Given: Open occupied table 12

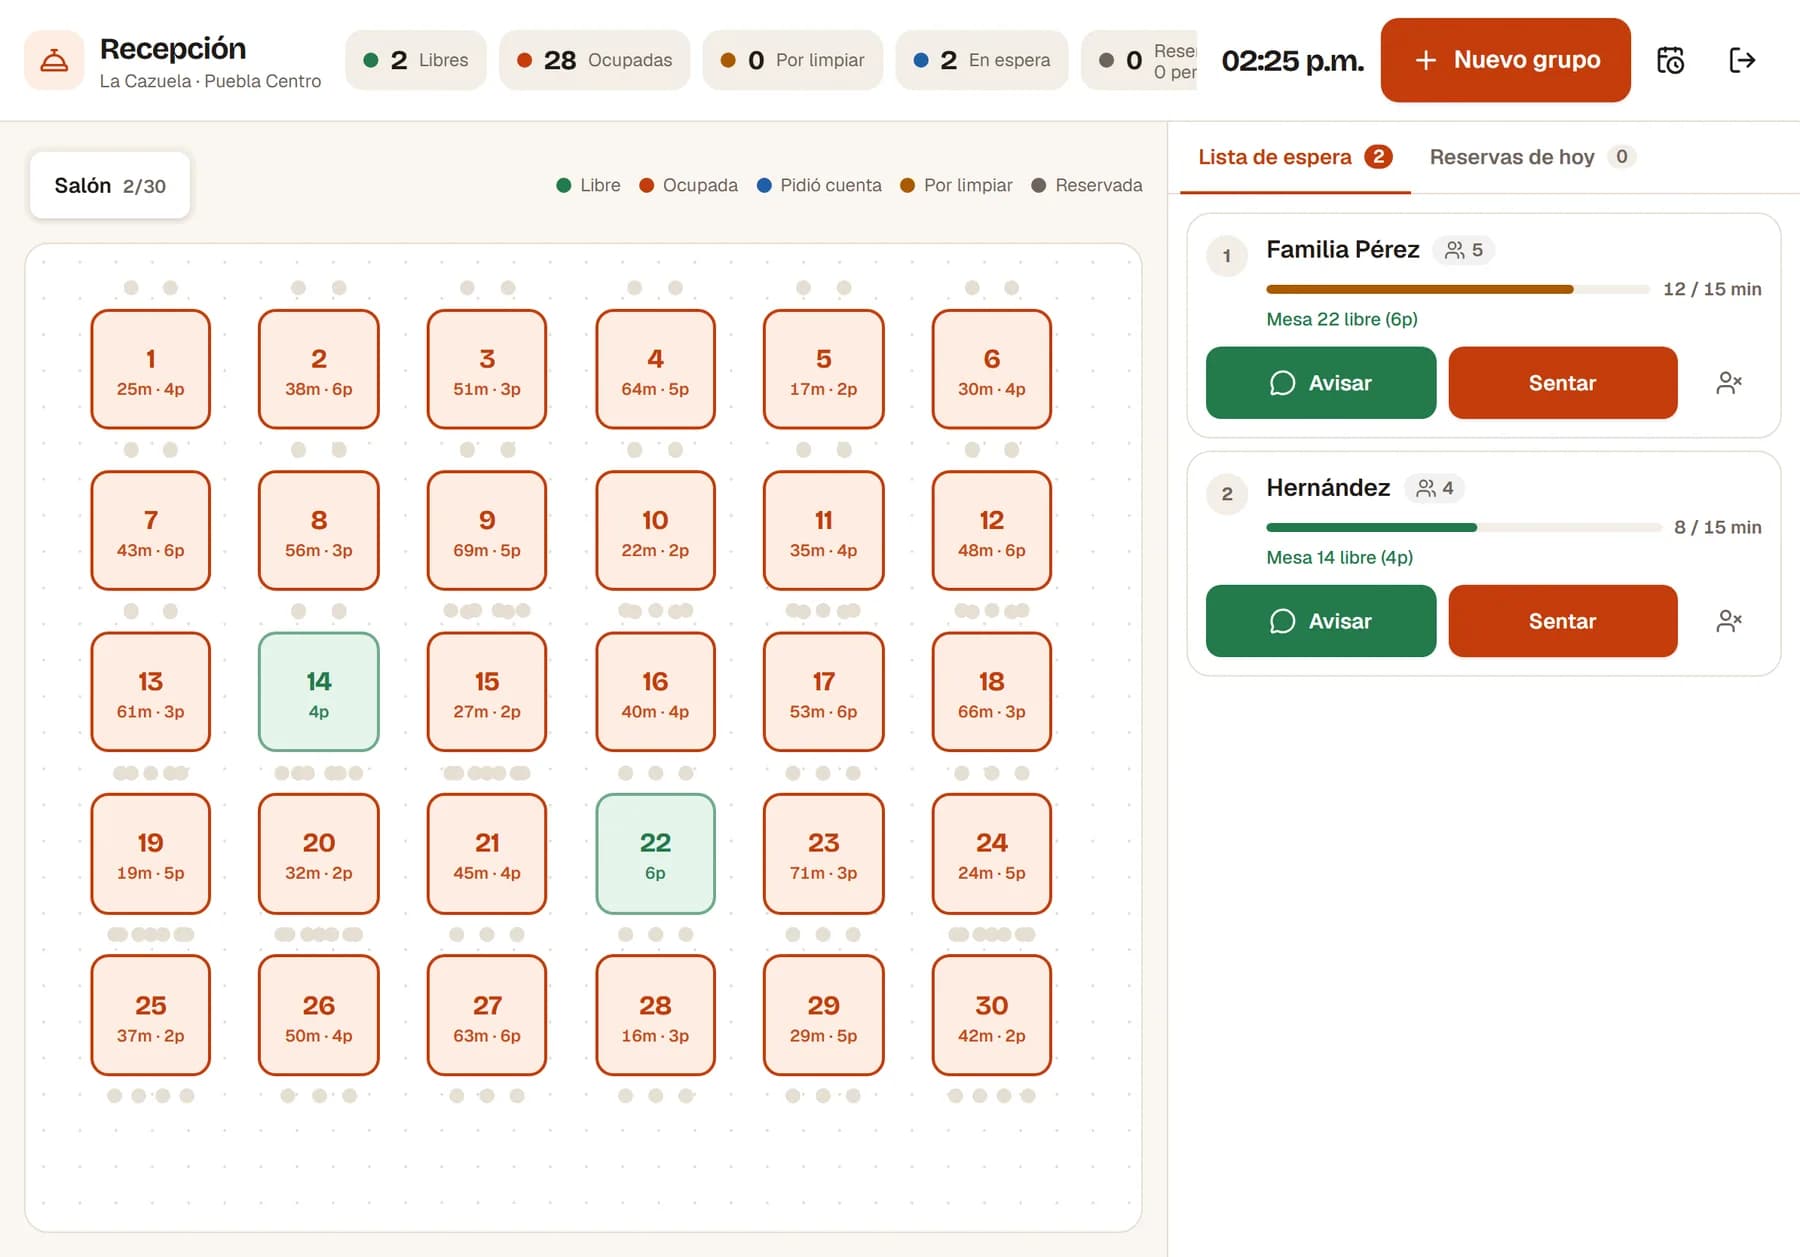Looking at the screenshot, I should tap(991, 530).
